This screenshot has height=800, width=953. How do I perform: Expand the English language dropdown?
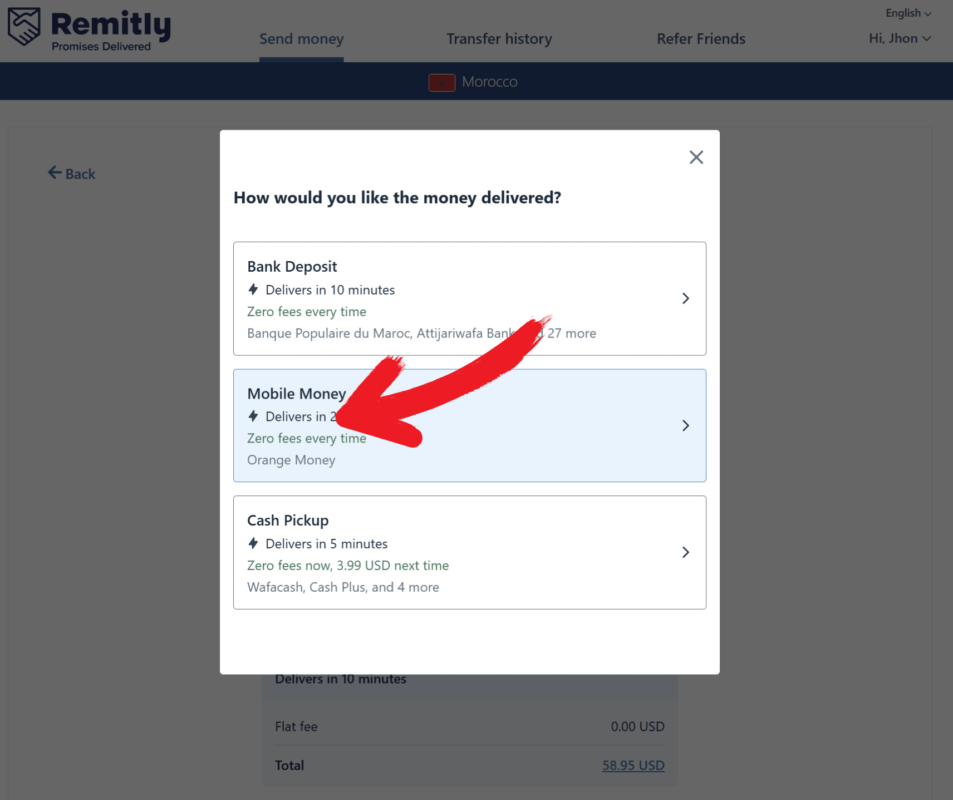[x=908, y=13]
